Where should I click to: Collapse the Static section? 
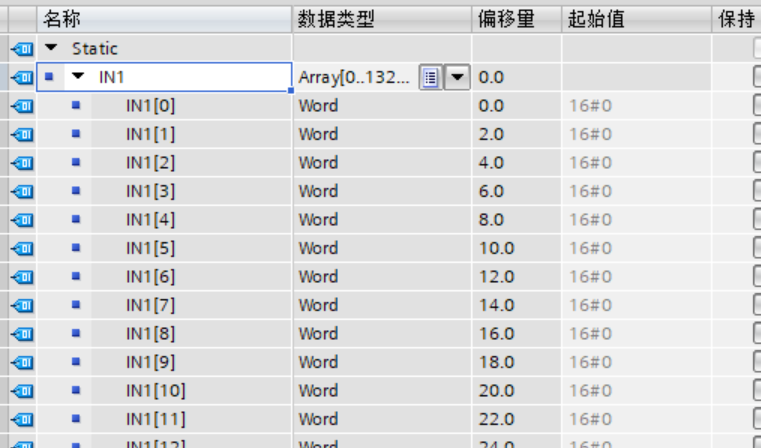(51, 48)
